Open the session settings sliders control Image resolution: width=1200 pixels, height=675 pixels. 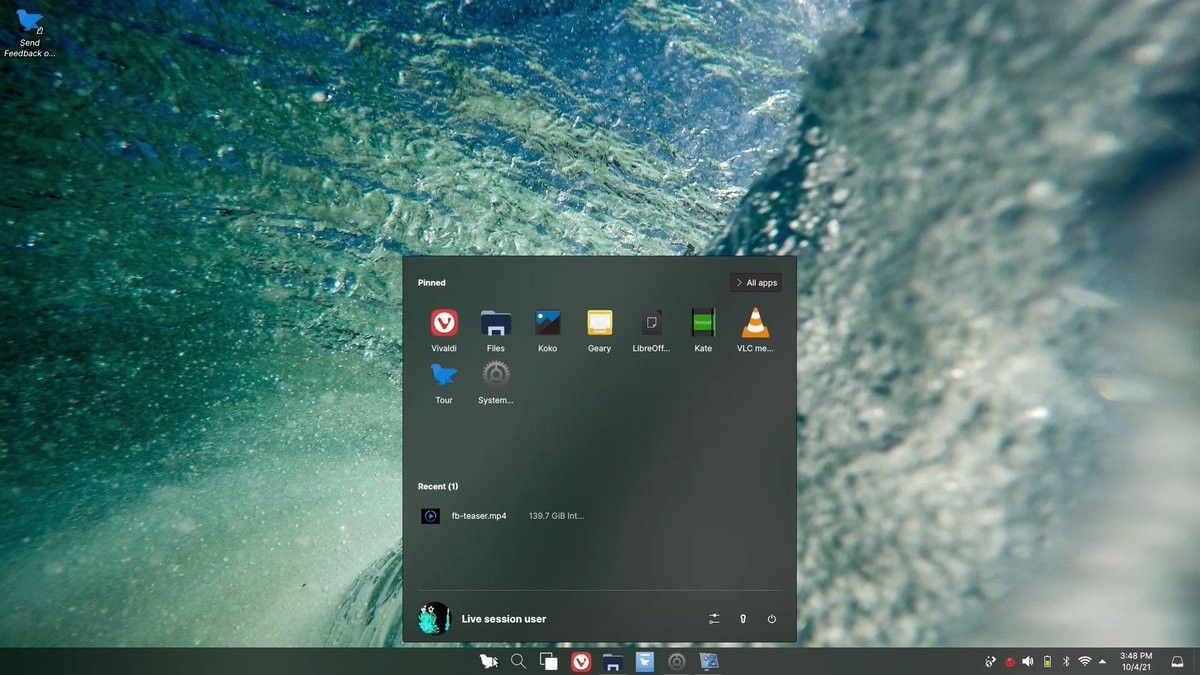click(x=714, y=618)
